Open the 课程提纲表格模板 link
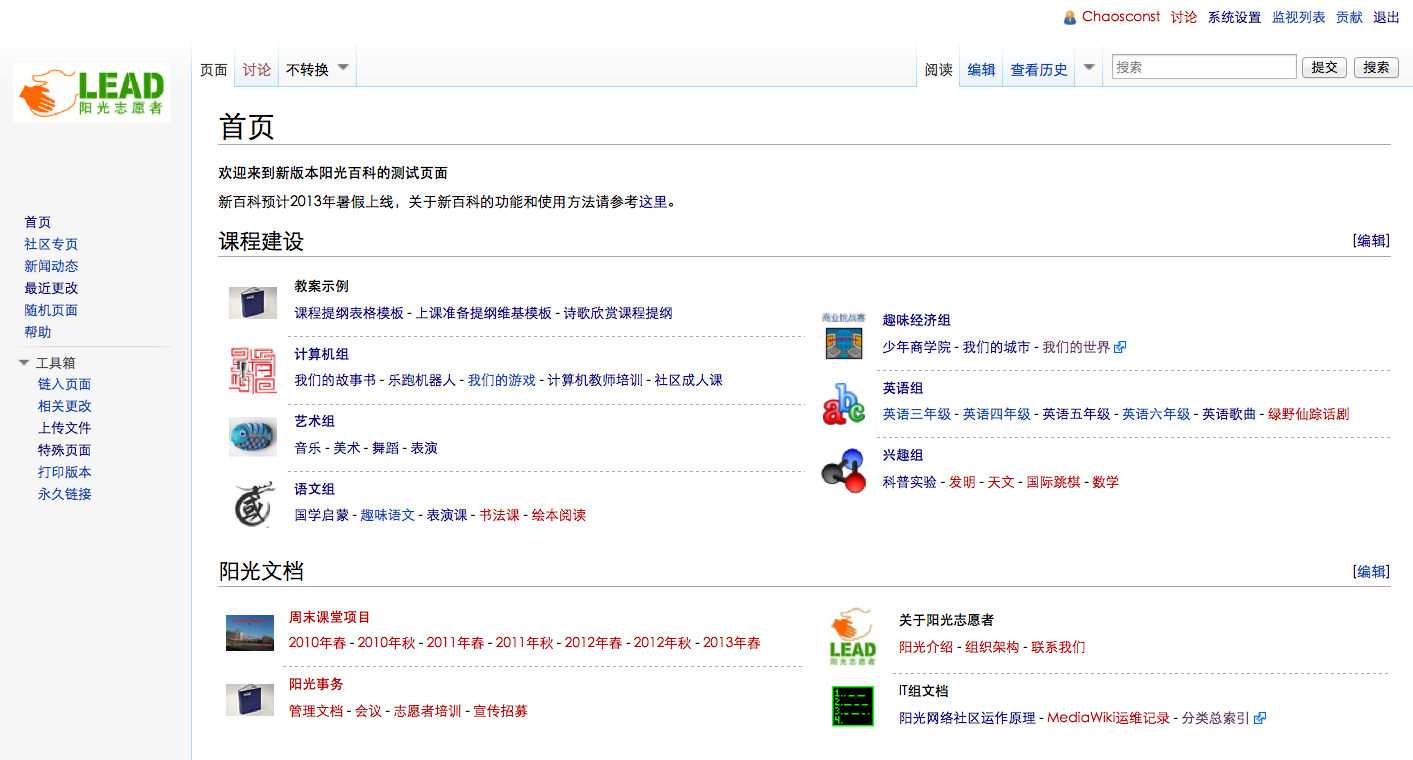 click(x=349, y=313)
